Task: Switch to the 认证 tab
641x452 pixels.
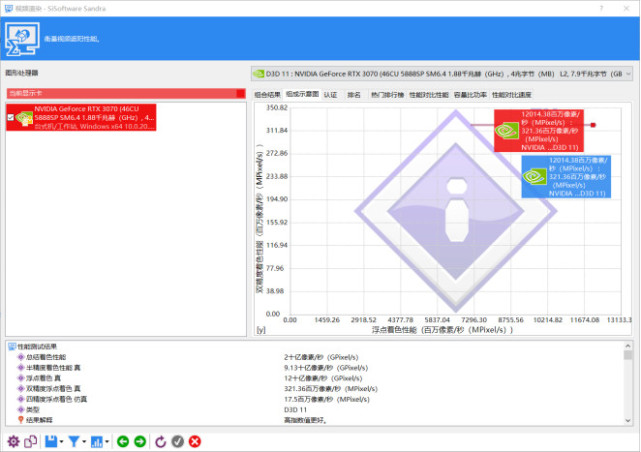Action: 330,95
